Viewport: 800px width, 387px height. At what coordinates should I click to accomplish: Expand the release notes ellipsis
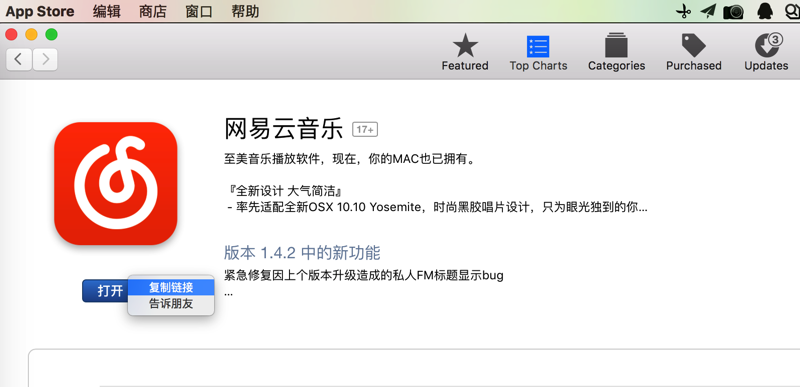coord(228,294)
